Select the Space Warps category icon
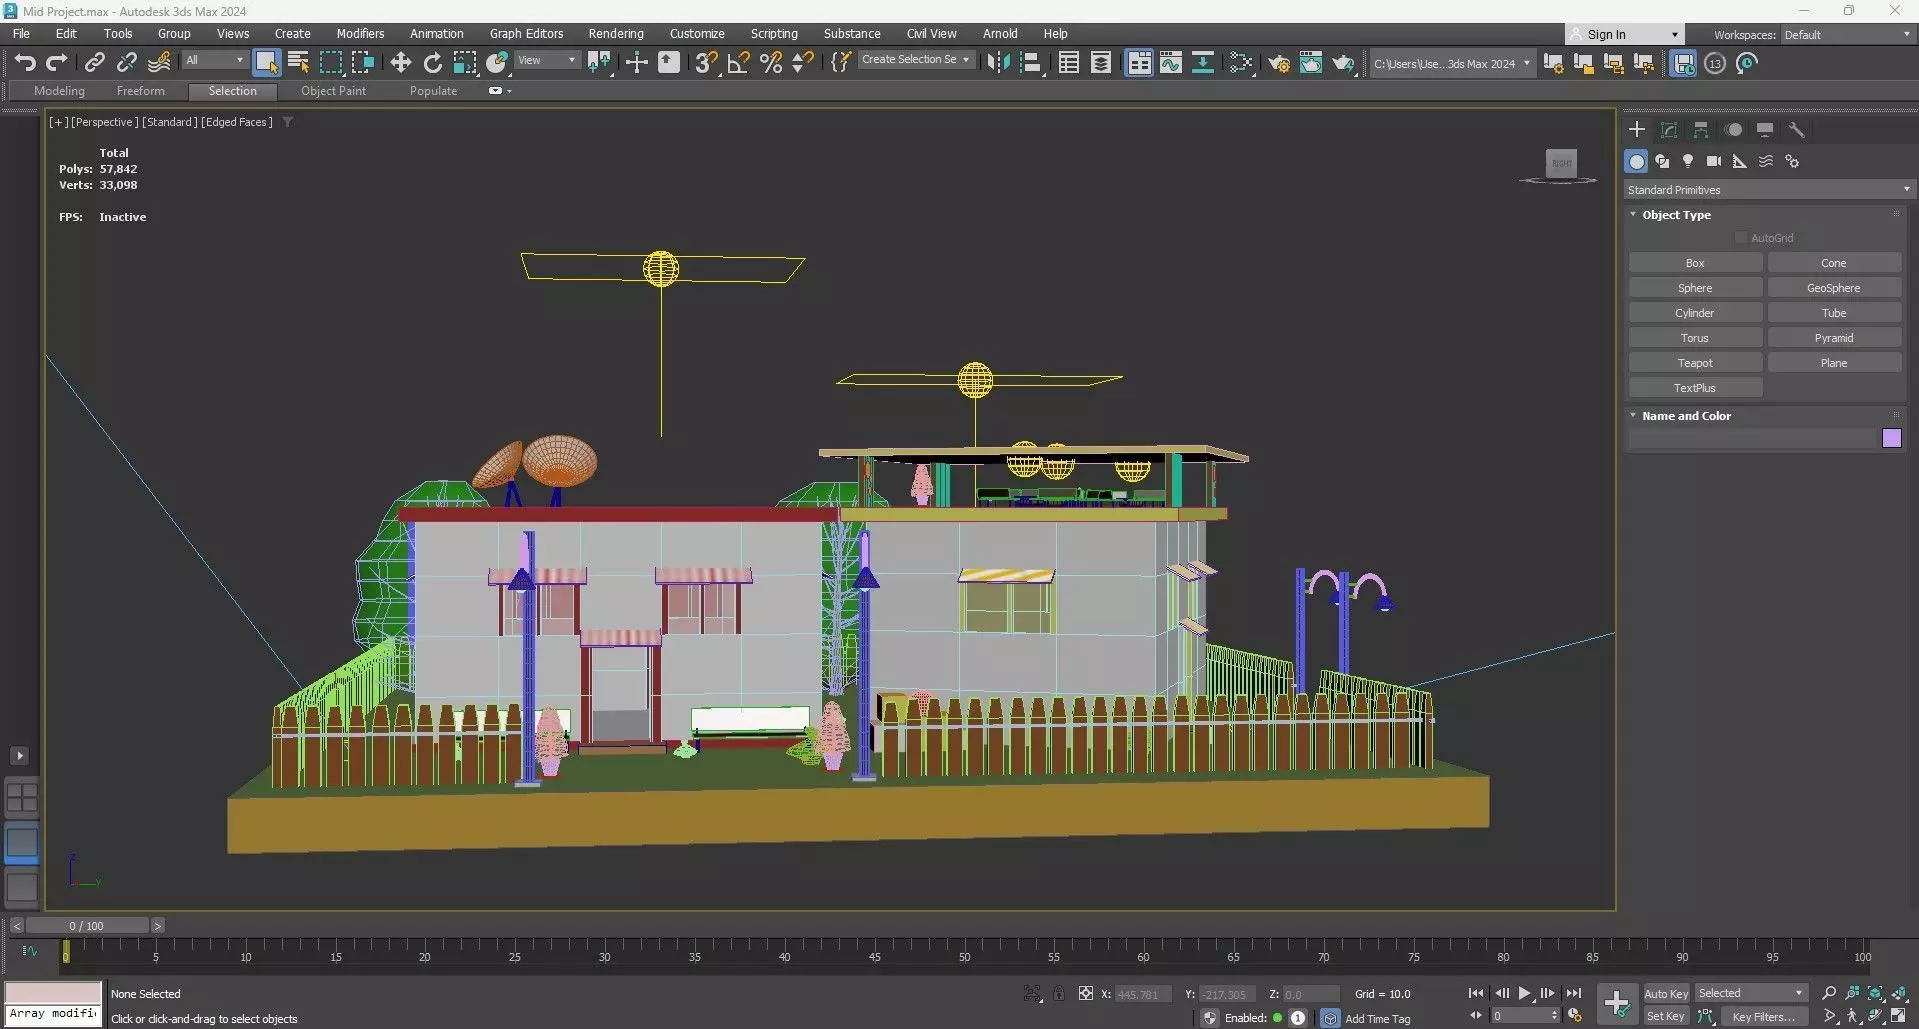The width and height of the screenshot is (1919, 1029). pyautogui.click(x=1766, y=161)
